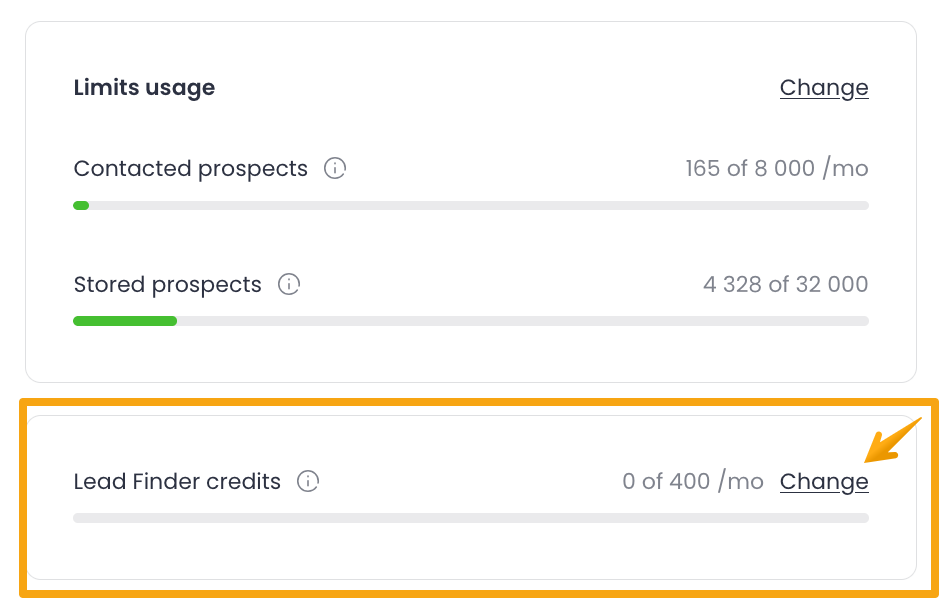Screen dimensions: 952x610
Task: Click the Stored prospects label
Action: (167, 285)
